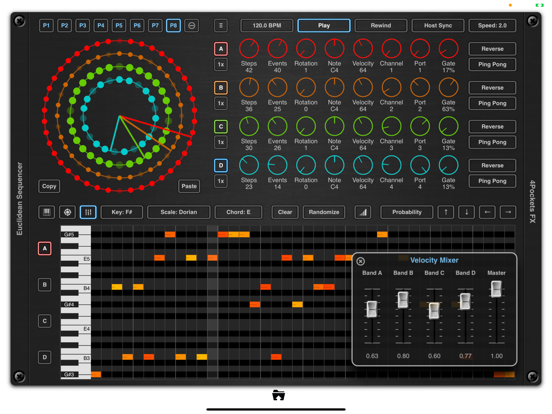Viewport: 552px width, 414px height.
Task: Shift pattern right with the right arrow
Action: [x=508, y=212]
